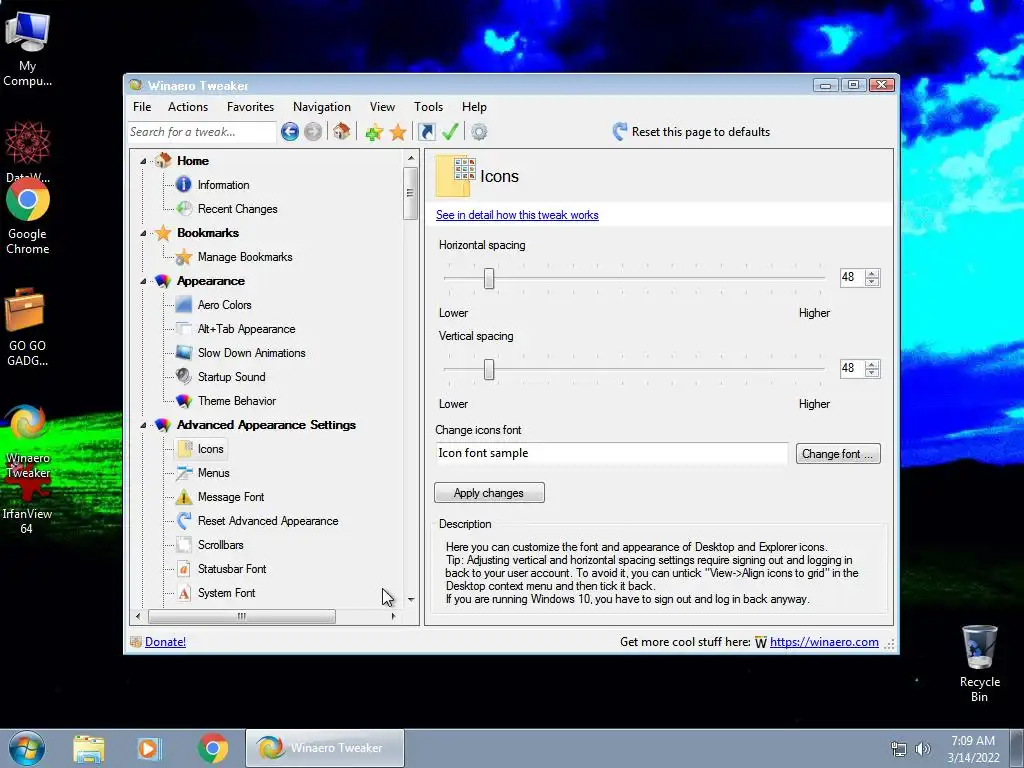Select Alt+Tab Appearance tweak
The image size is (1024, 768).
[x=246, y=329]
